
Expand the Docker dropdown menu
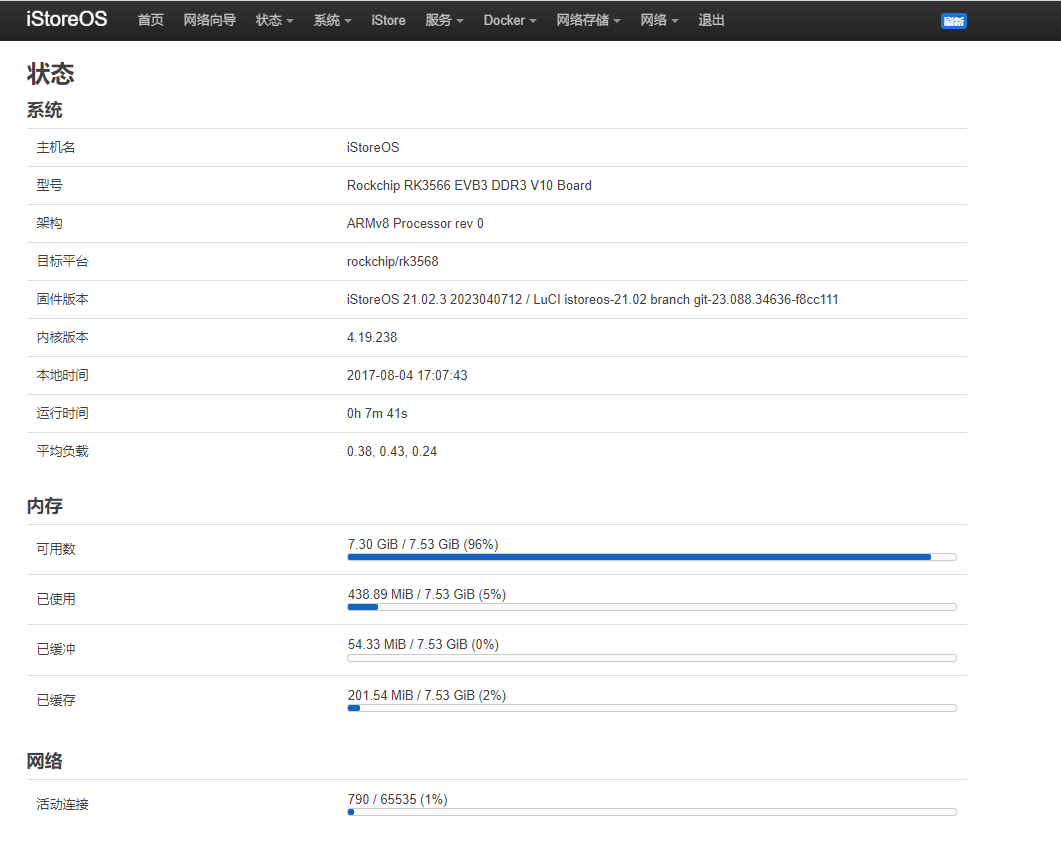point(510,20)
